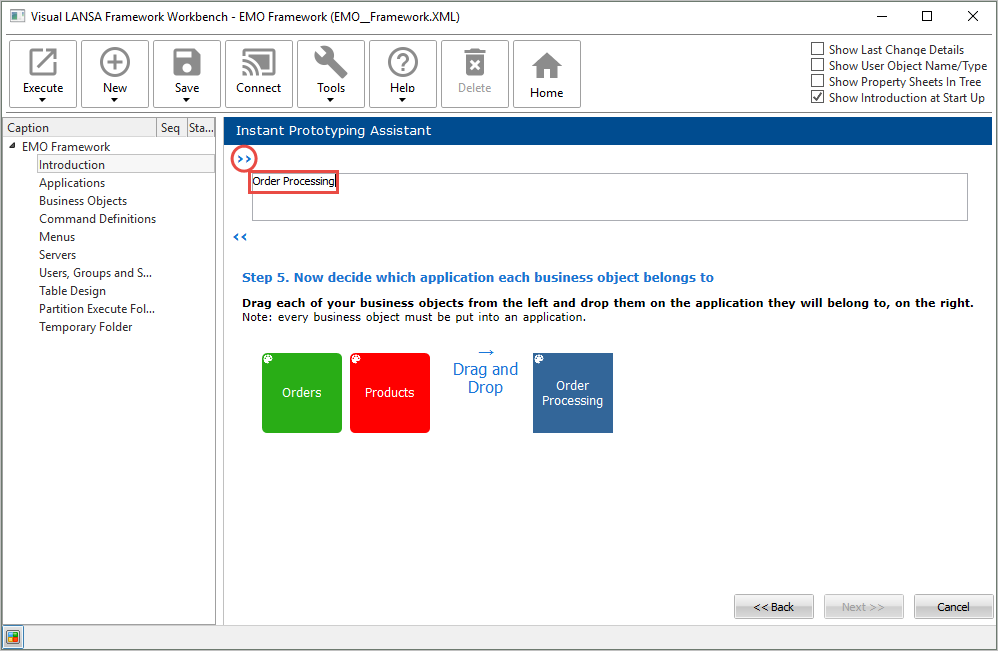Click the New plus icon
The image size is (998, 651).
tap(115, 62)
